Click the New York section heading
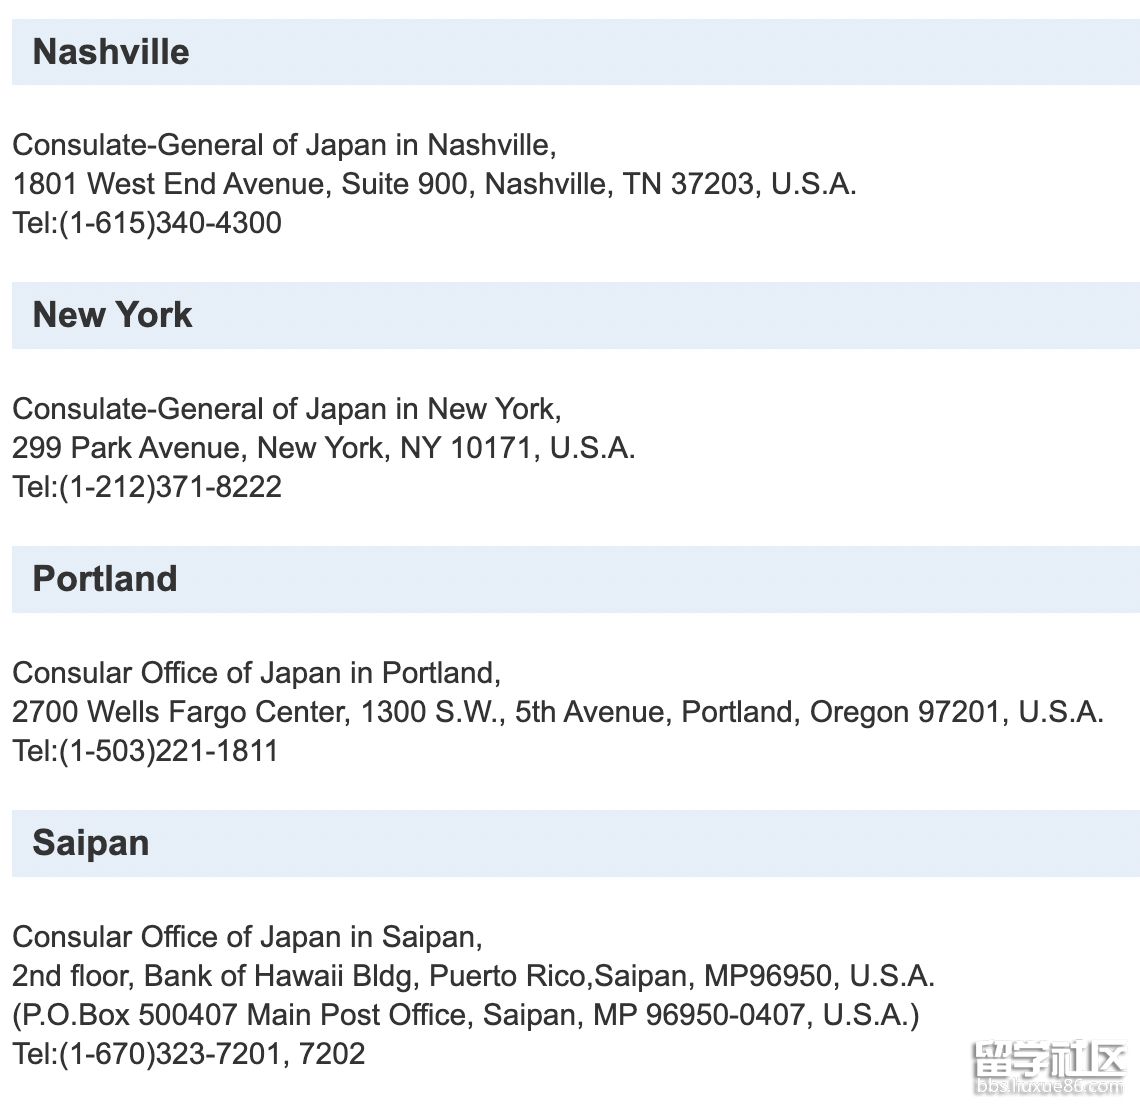The width and height of the screenshot is (1140, 1108). pos(113,315)
